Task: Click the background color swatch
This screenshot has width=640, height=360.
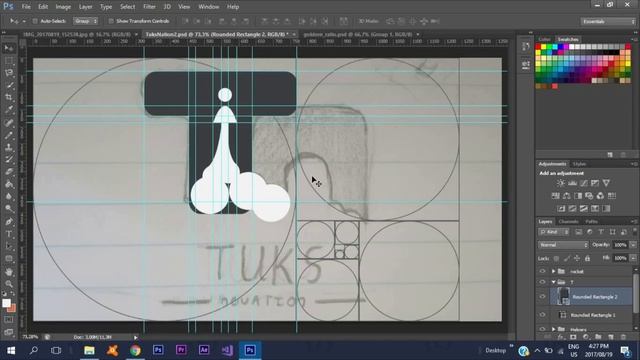Action: pos(12,309)
